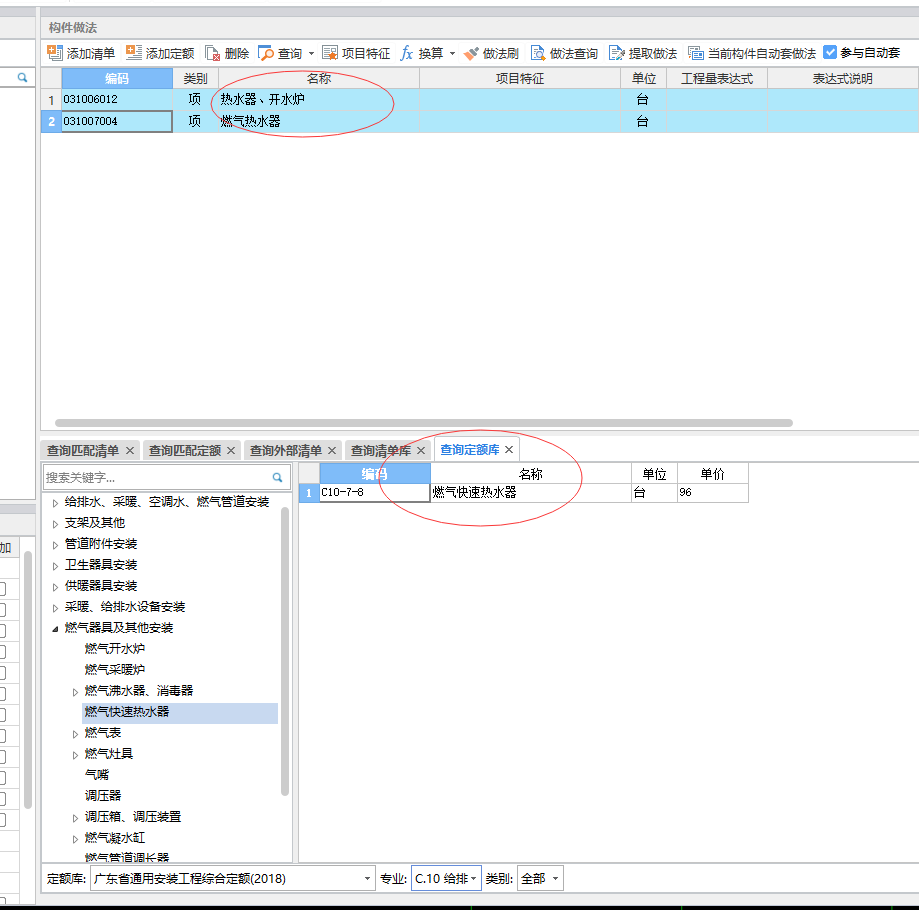This screenshot has height=910, width=919.
Task: Click the 换算 fx icon
Action: tap(406, 53)
